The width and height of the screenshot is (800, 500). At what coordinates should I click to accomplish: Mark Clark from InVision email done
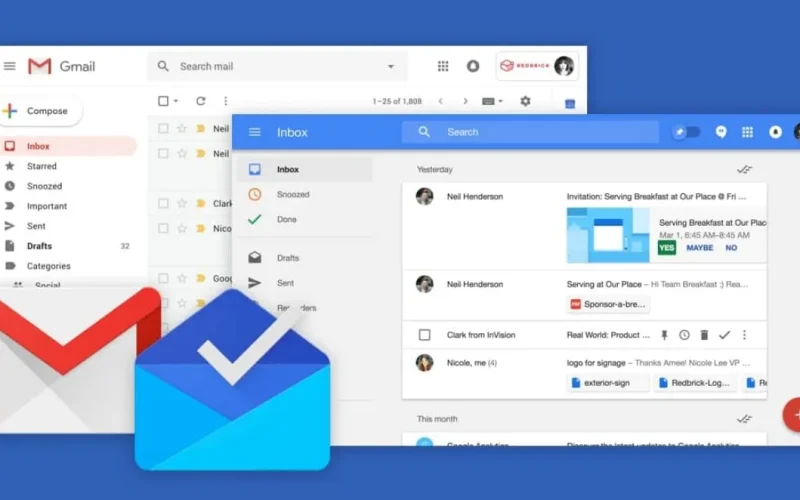click(724, 335)
